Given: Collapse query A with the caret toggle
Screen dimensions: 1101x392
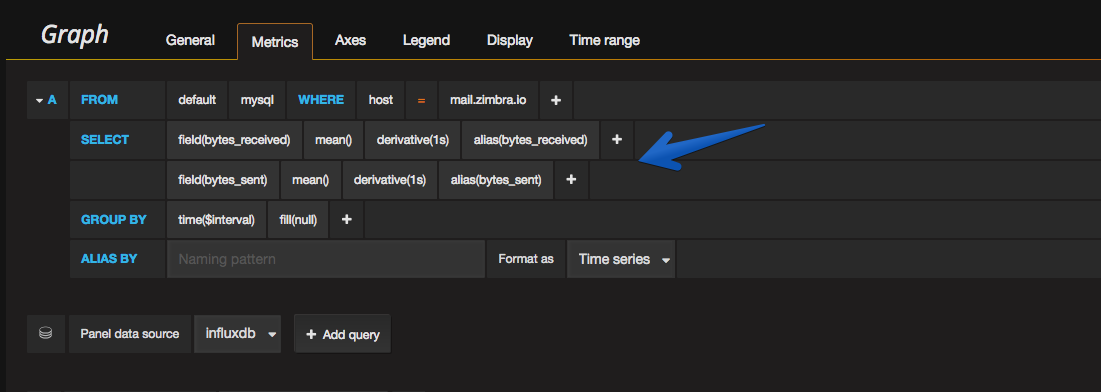Looking at the screenshot, I should tap(39, 100).
